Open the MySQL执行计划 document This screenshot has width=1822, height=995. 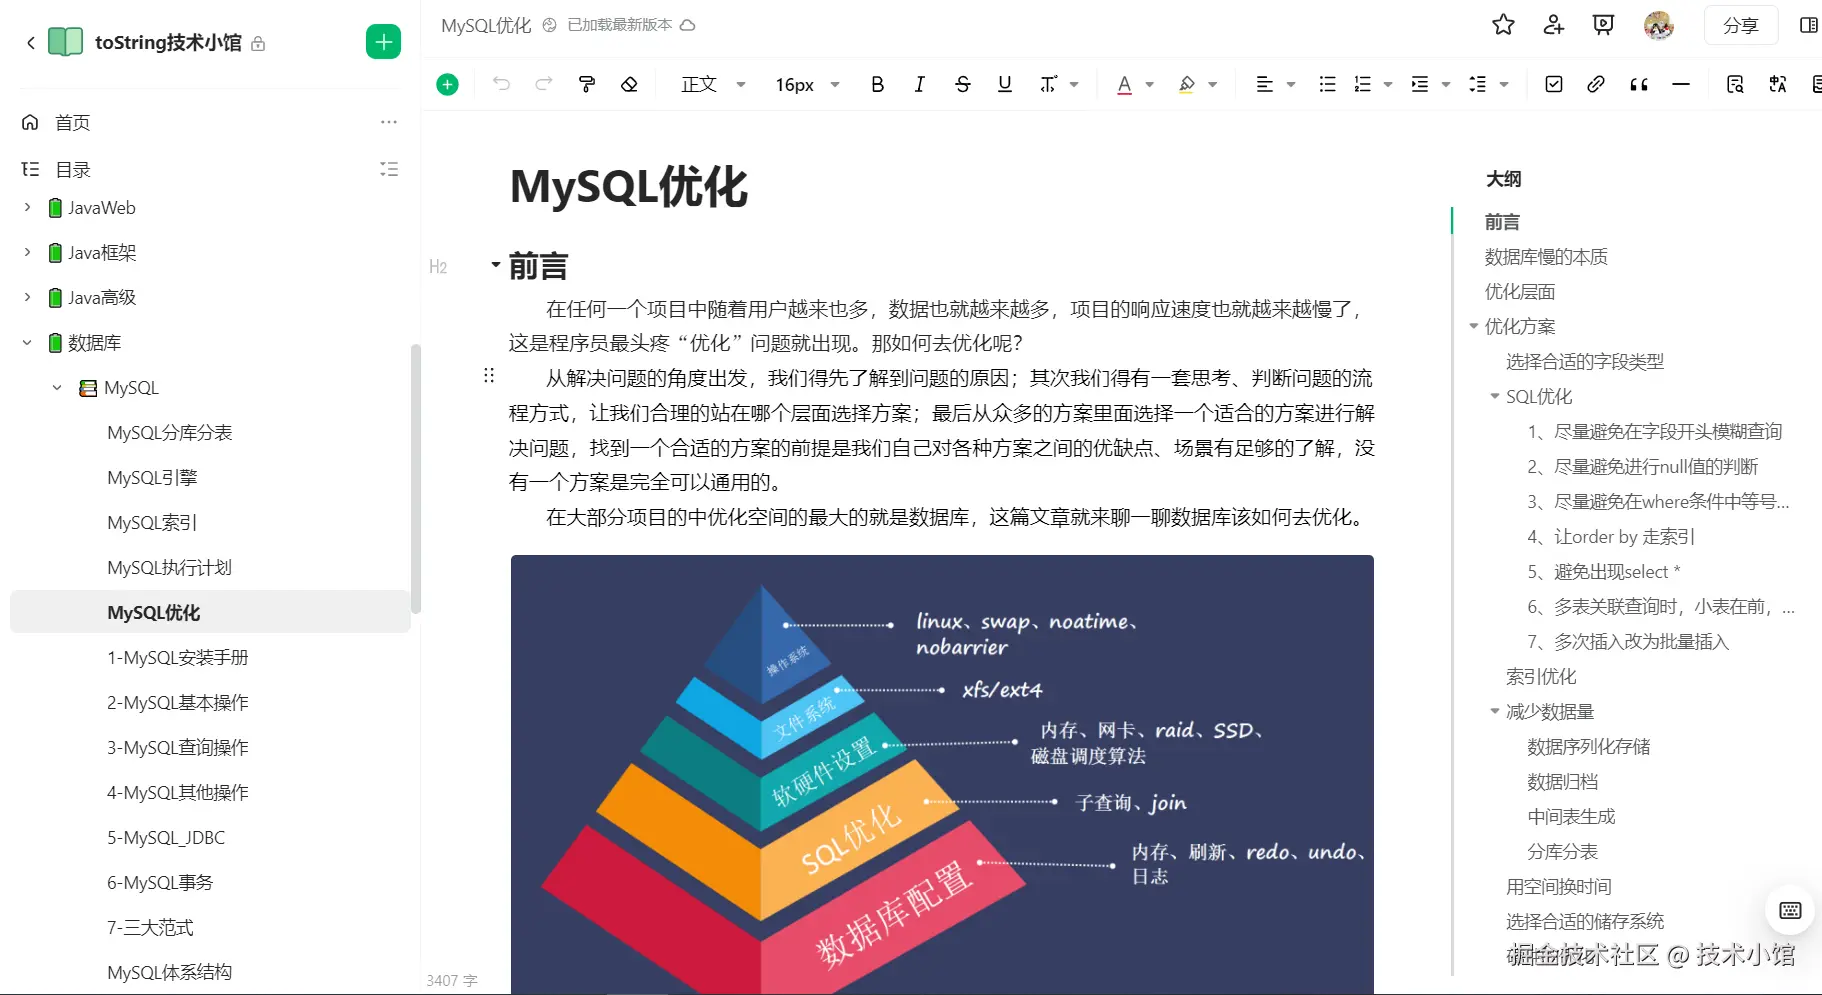coord(170,567)
